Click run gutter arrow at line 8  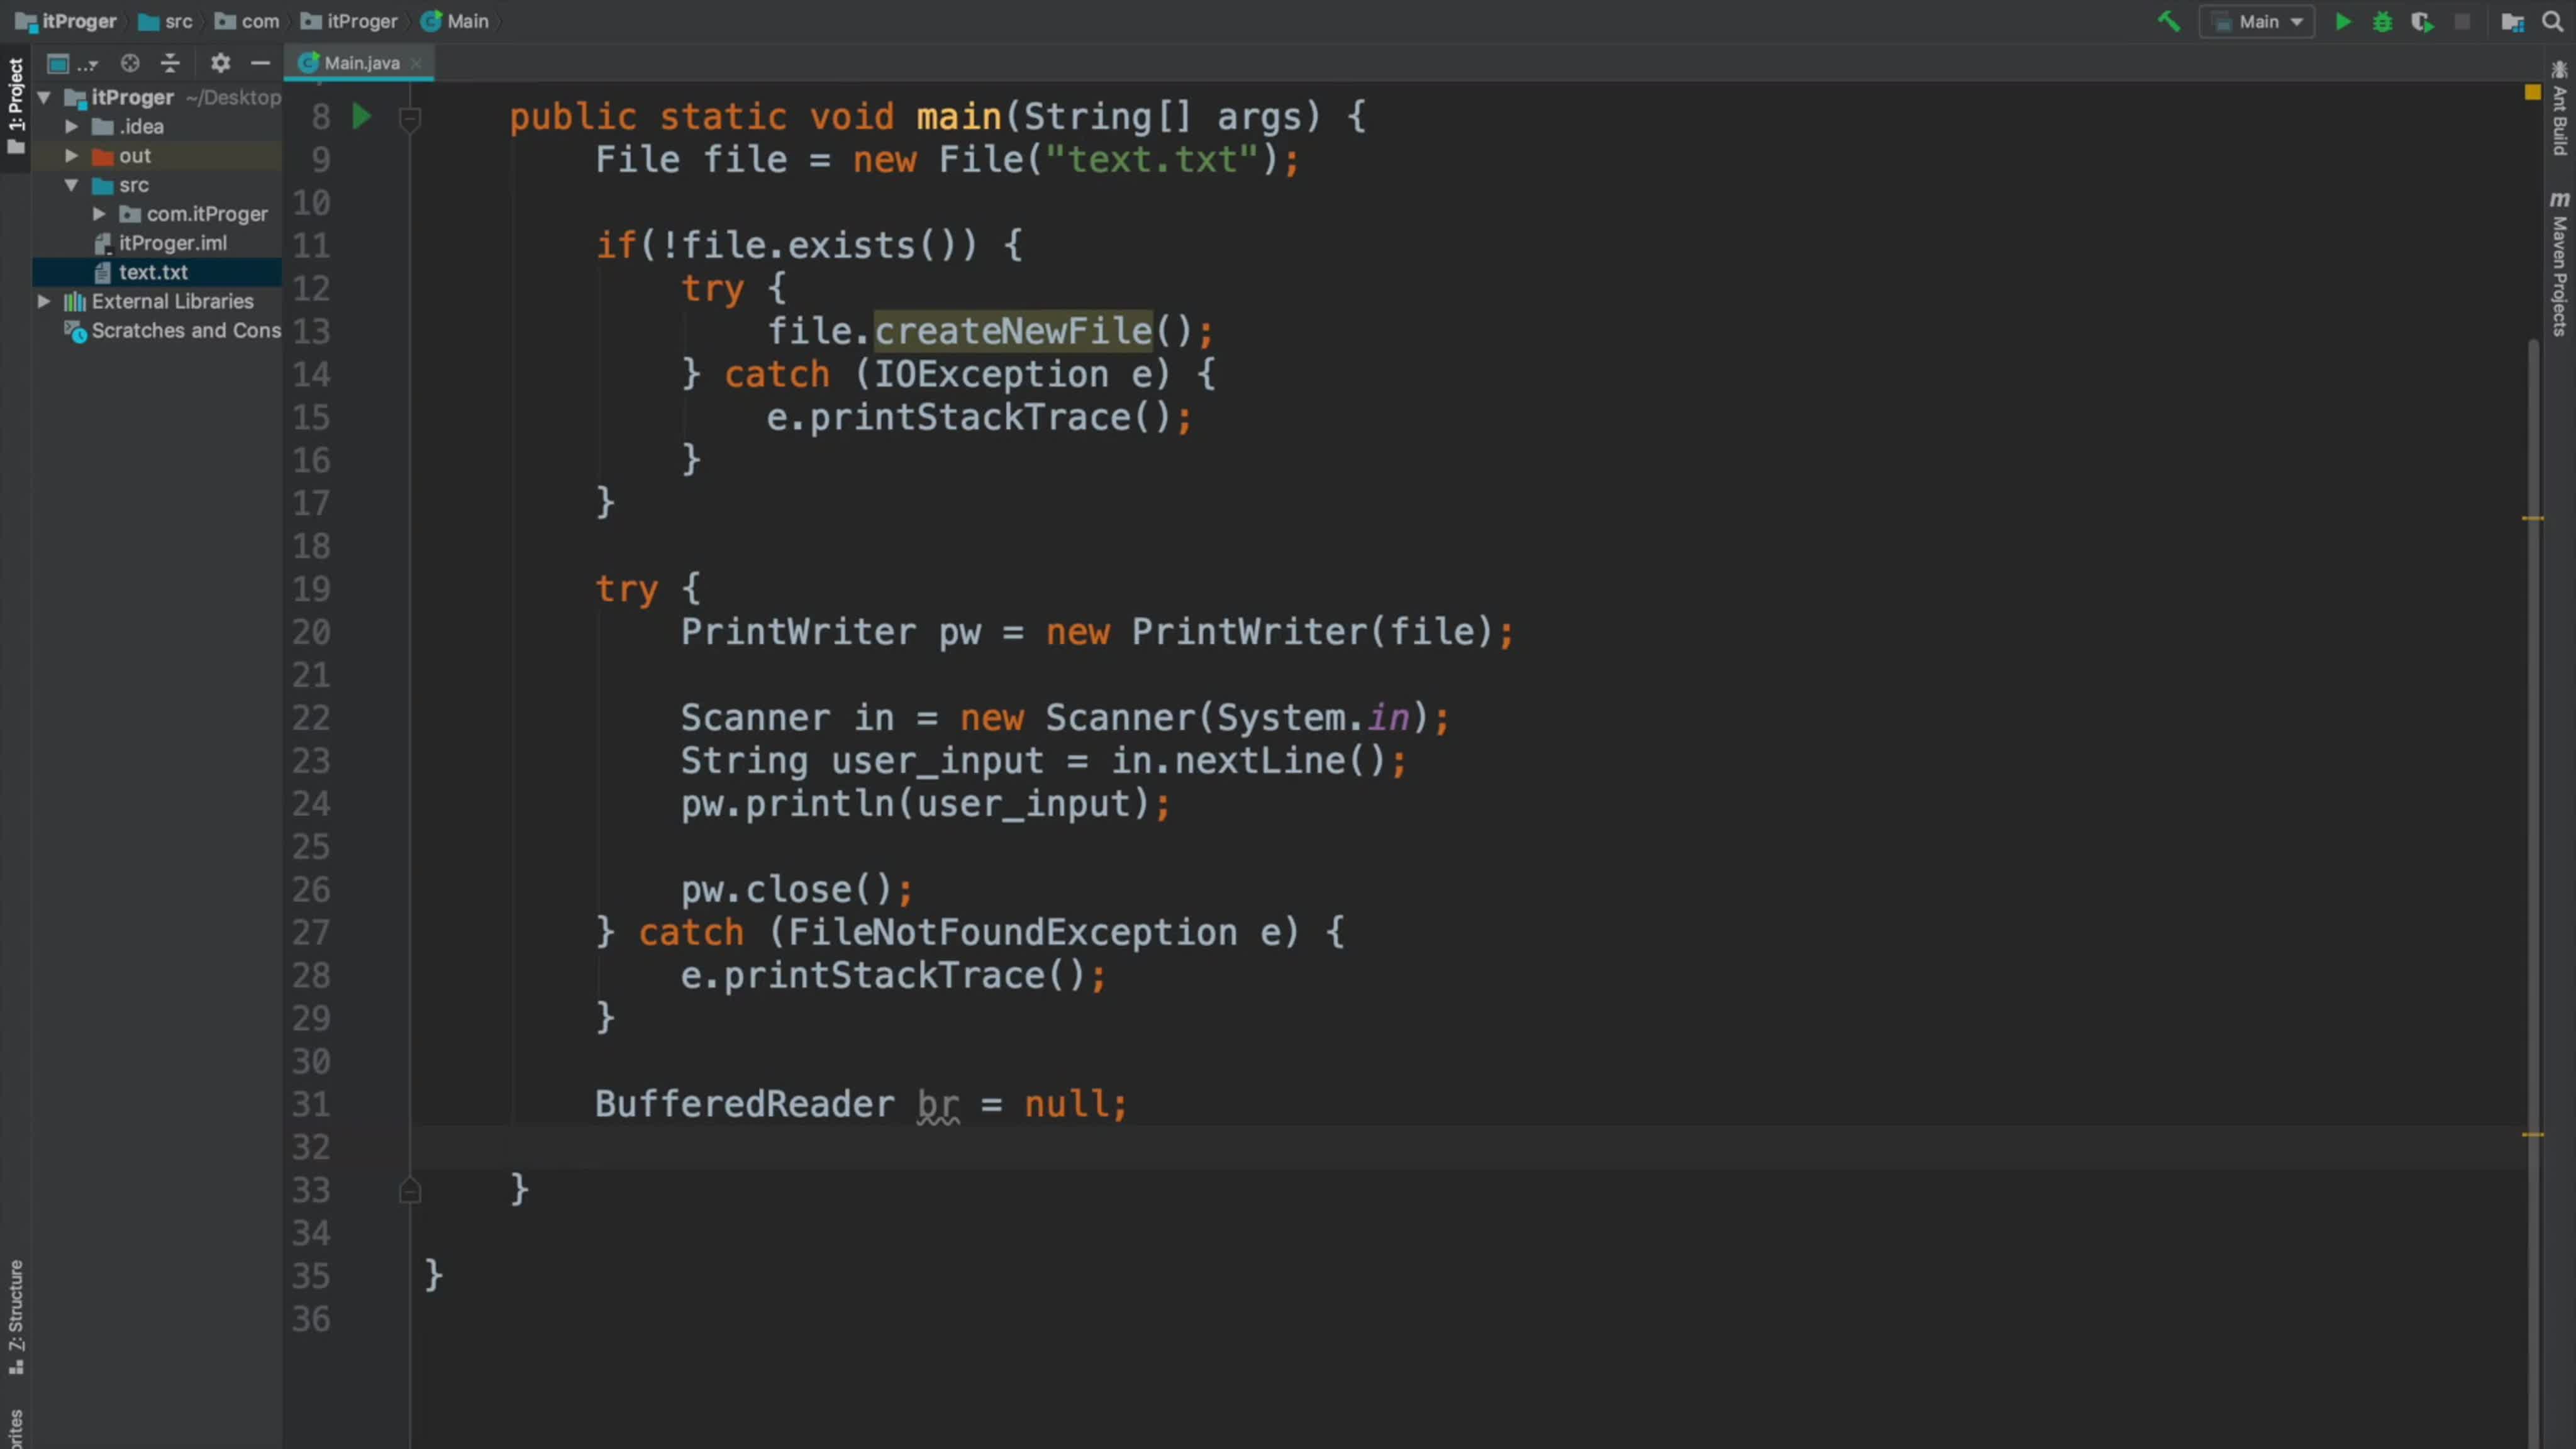click(362, 116)
